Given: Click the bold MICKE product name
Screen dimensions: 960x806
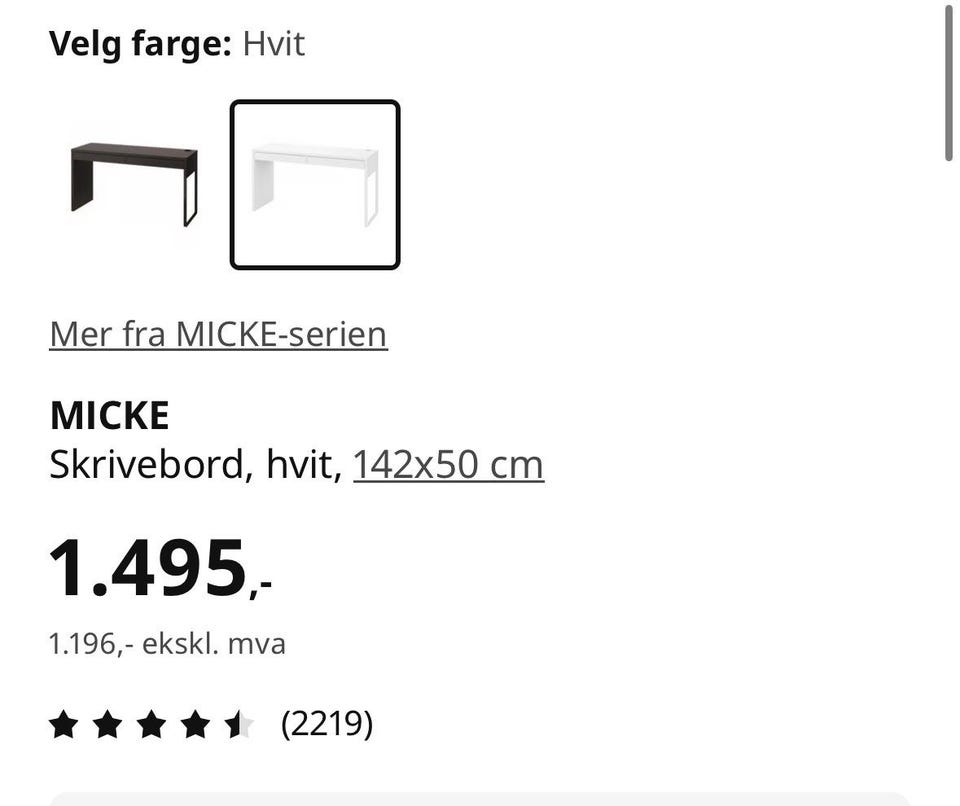Looking at the screenshot, I should (109, 415).
